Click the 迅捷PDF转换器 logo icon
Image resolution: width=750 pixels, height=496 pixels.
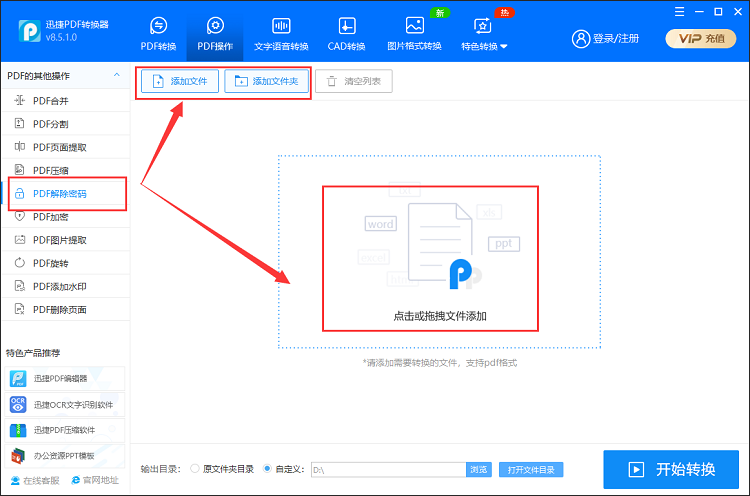click(x=30, y=31)
